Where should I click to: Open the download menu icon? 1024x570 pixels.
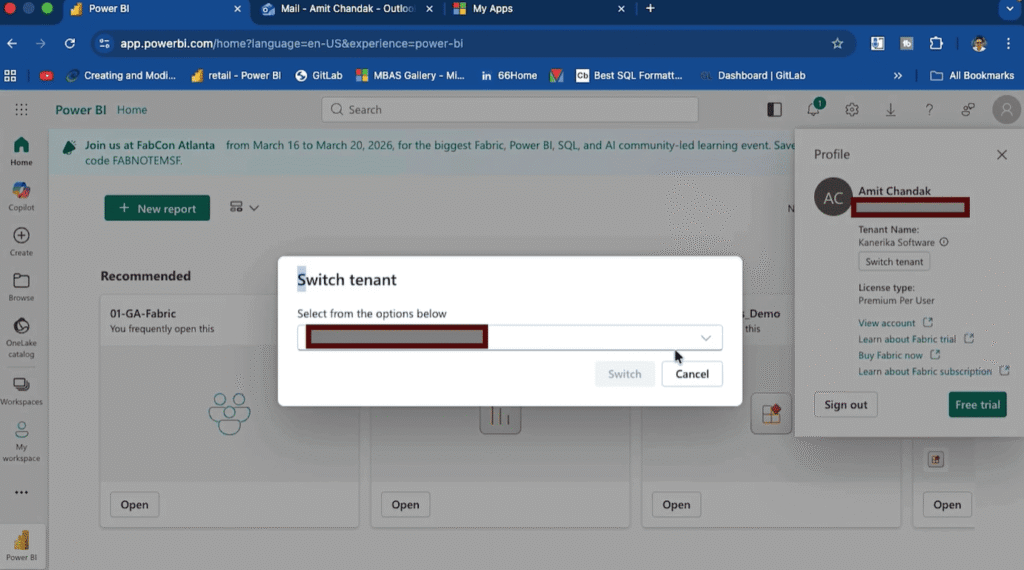(890, 110)
